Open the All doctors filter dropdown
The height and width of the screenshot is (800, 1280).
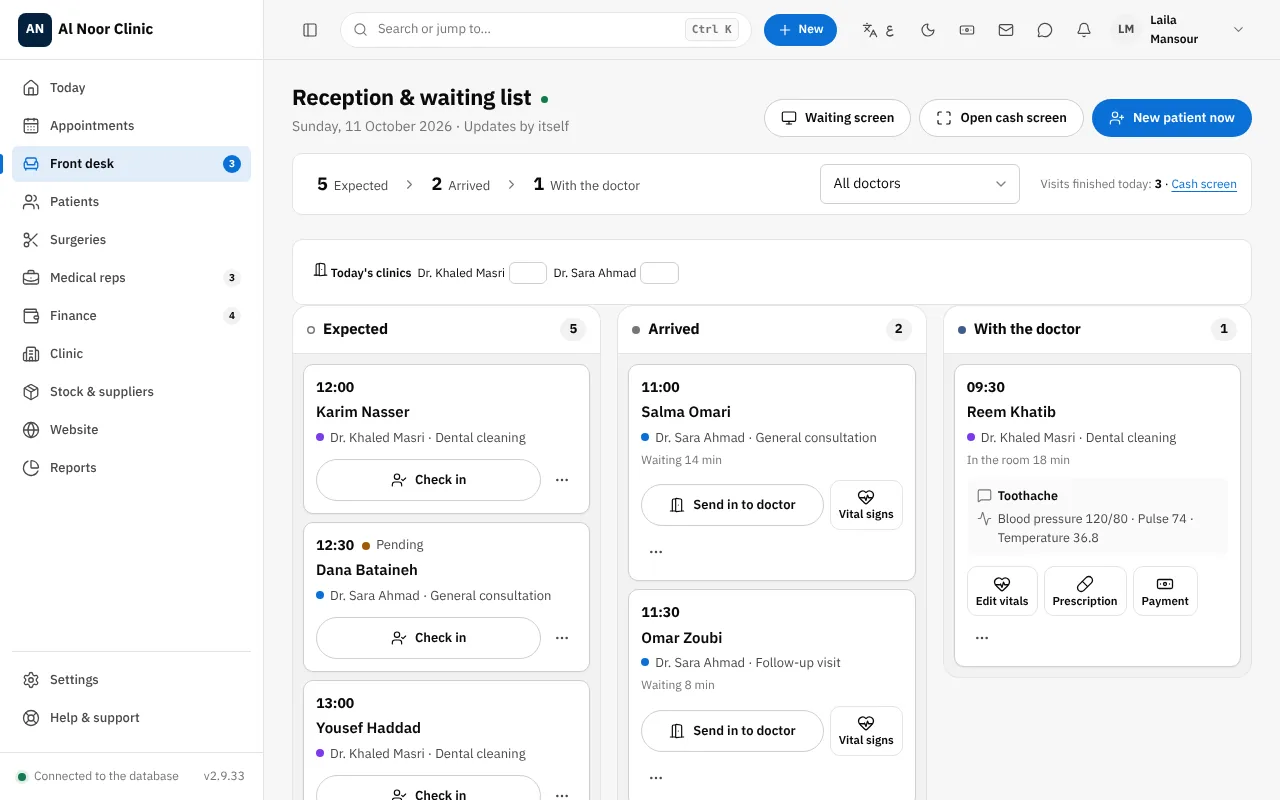point(920,184)
